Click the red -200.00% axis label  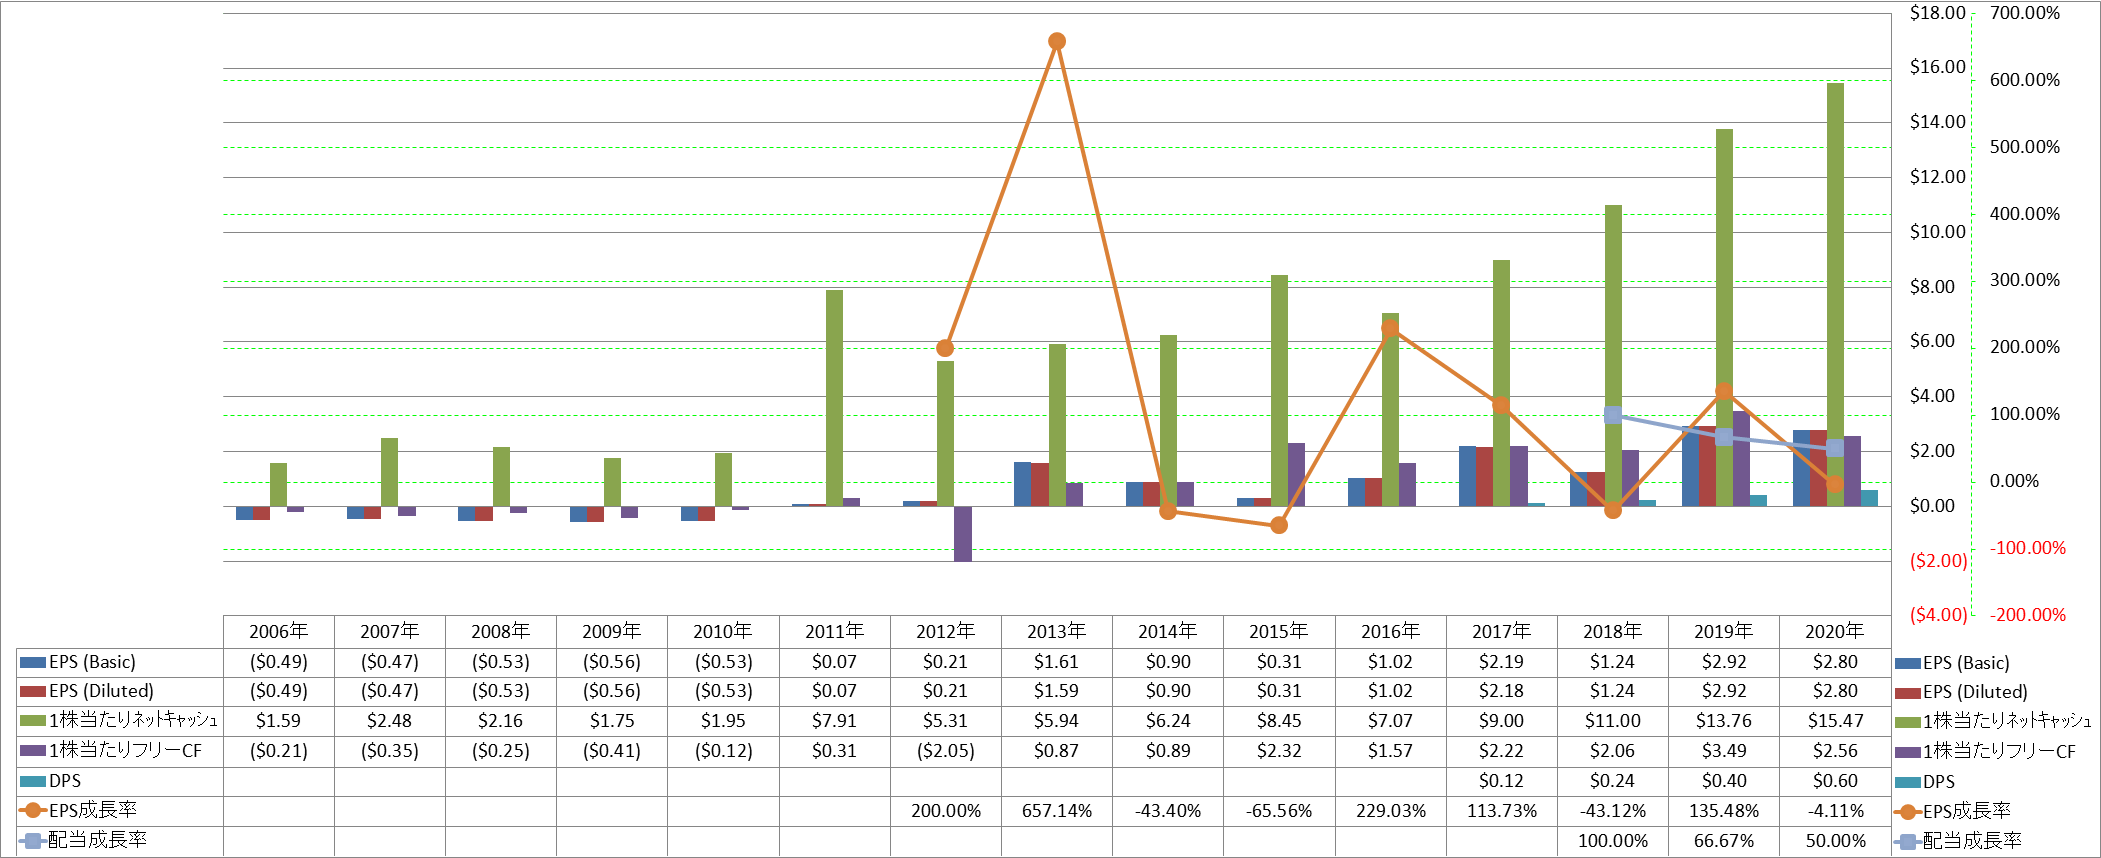2027,615
